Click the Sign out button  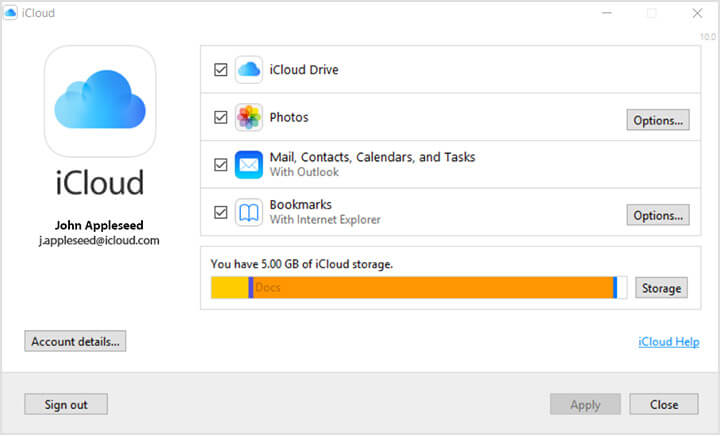pos(66,404)
